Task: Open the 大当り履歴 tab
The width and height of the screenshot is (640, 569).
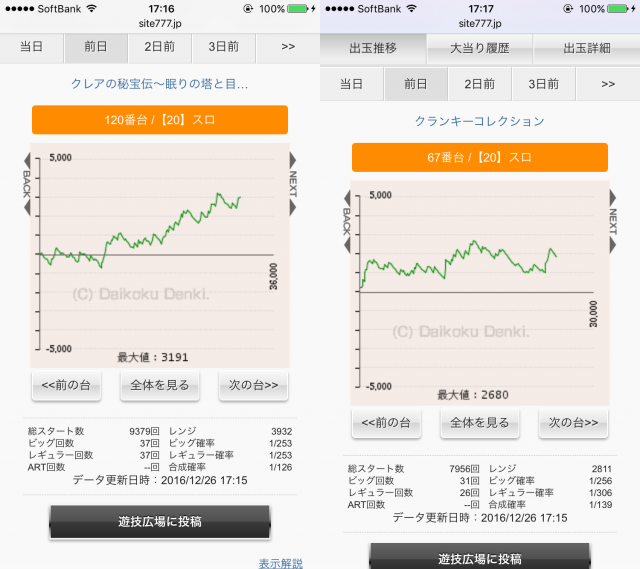Action: (480, 48)
